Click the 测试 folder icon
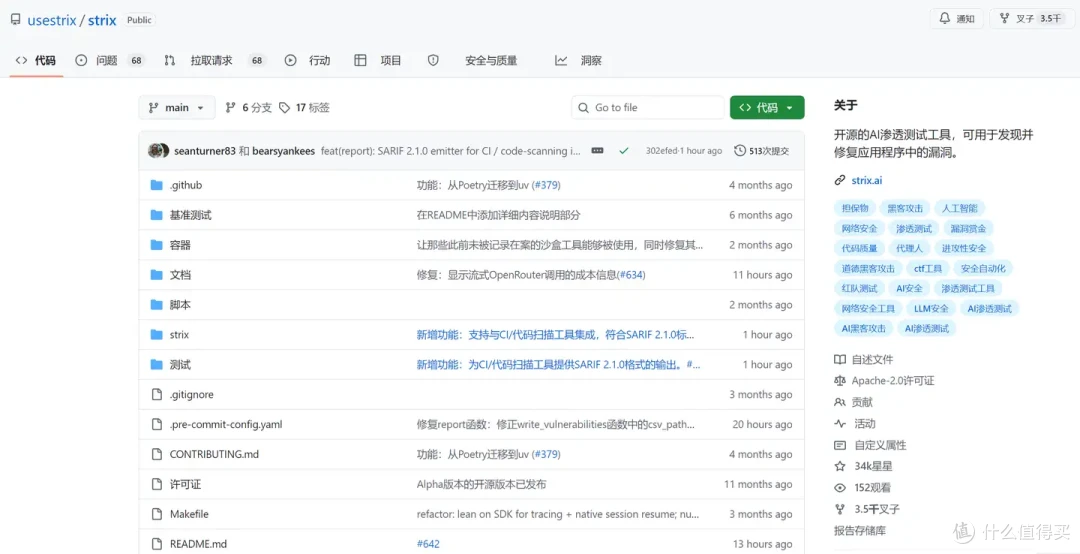1080x554 pixels. (x=156, y=365)
